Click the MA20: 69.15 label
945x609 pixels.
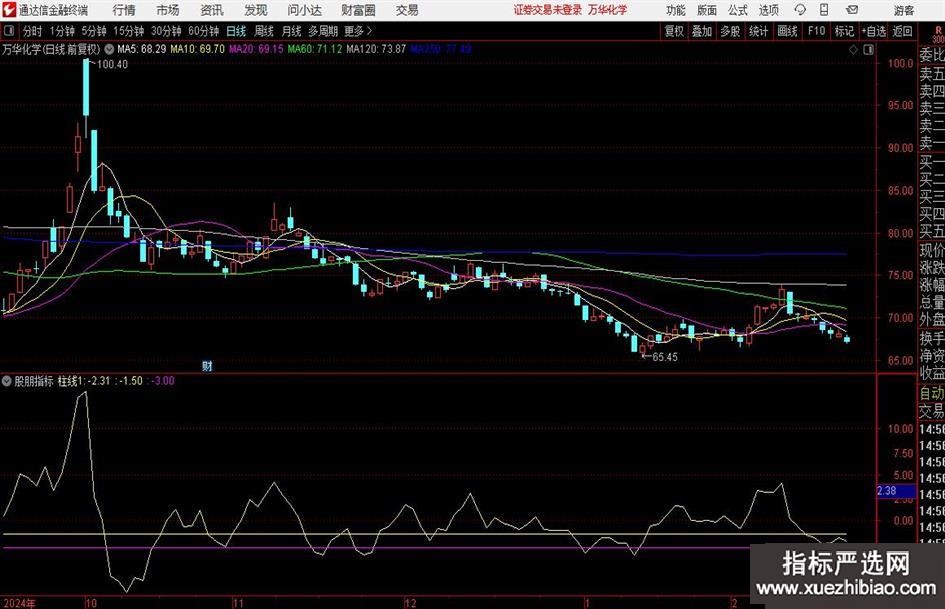[x=256, y=49]
